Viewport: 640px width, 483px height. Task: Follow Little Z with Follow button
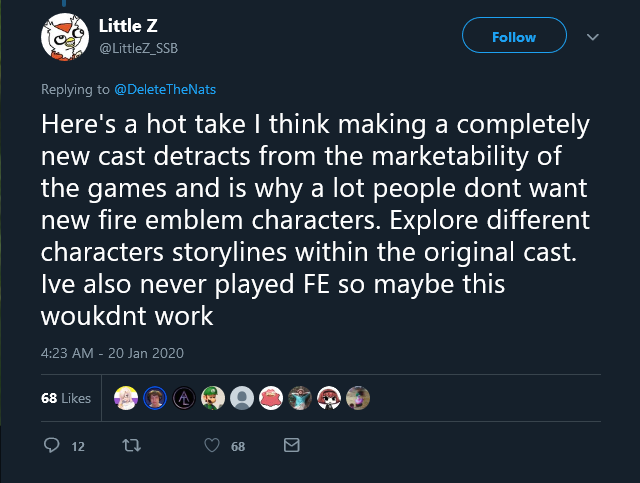tap(514, 36)
